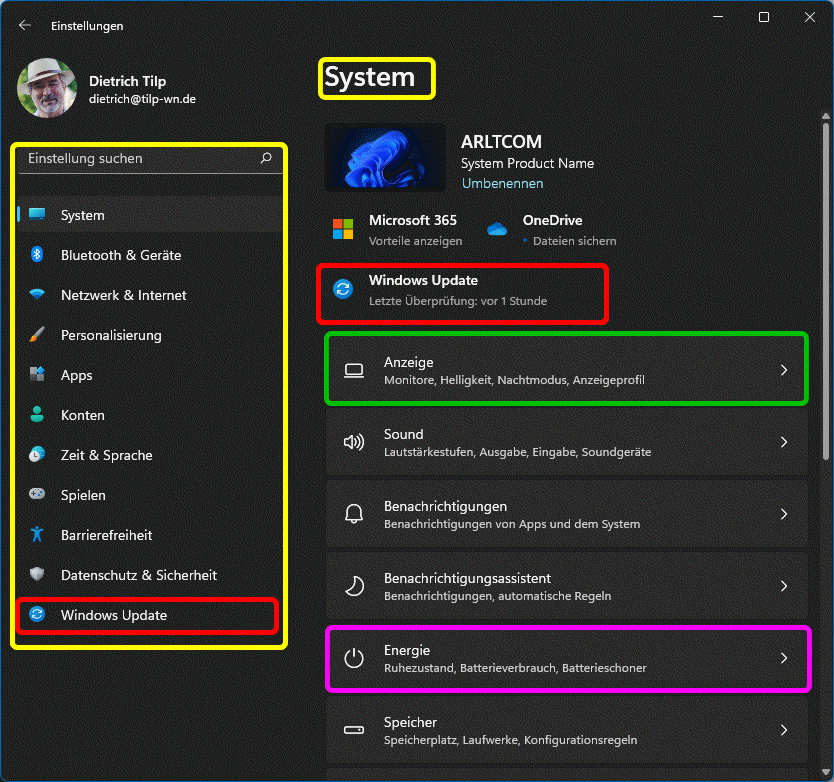834x782 pixels.
Task: Select the Netzwerk & Internet wifi icon
Action: coord(37,295)
